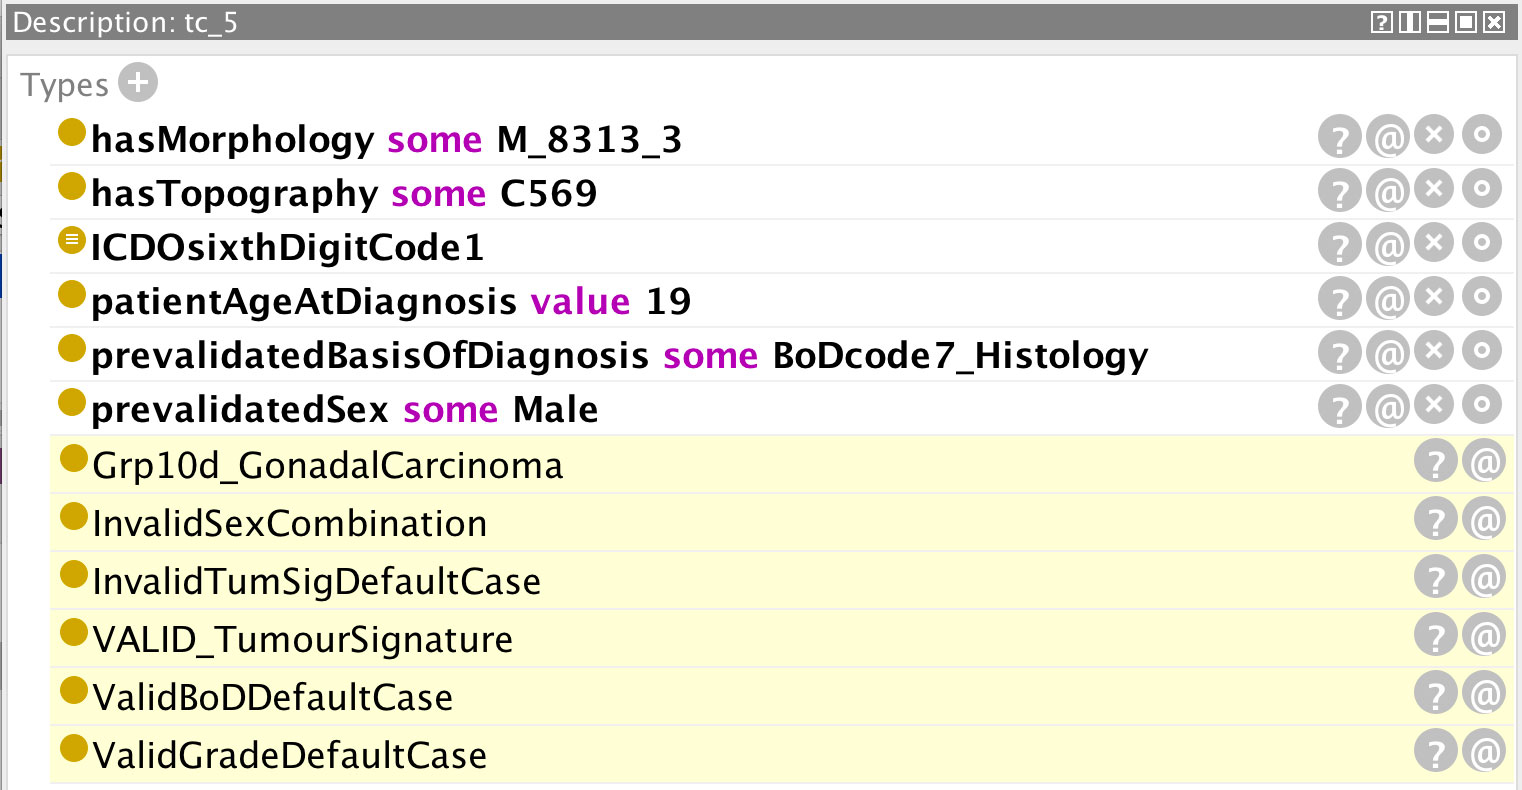Explain inference for patientAgeAtDiagnosis row
Image resolution: width=1522 pixels, height=790 pixels.
tap(1339, 299)
